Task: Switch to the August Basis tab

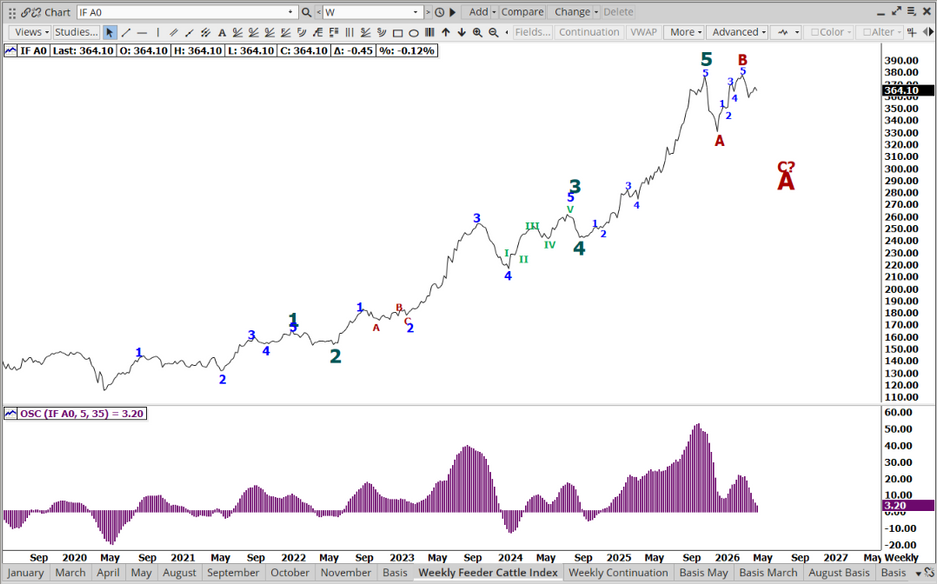Action: pyautogui.click(x=838, y=573)
